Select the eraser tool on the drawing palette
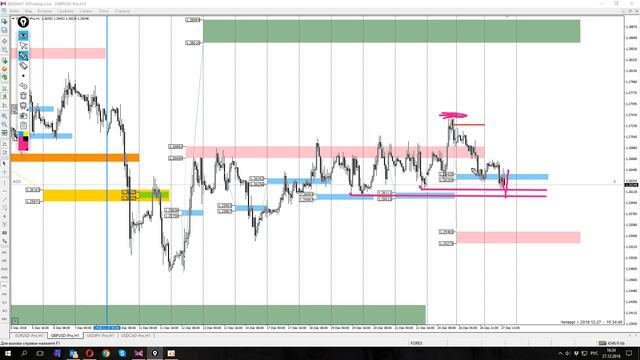The height and width of the screenshot is (360, 640). pos(23,66)
